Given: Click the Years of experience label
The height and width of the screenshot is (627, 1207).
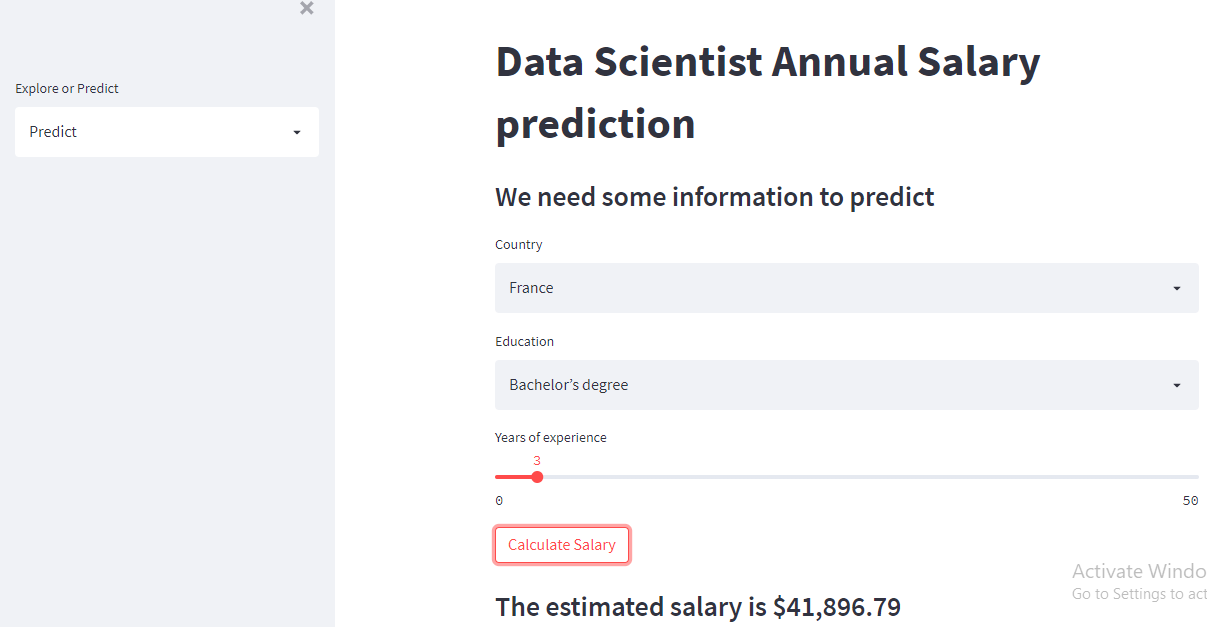Looking at the screenshot, I should click(550, 437).
